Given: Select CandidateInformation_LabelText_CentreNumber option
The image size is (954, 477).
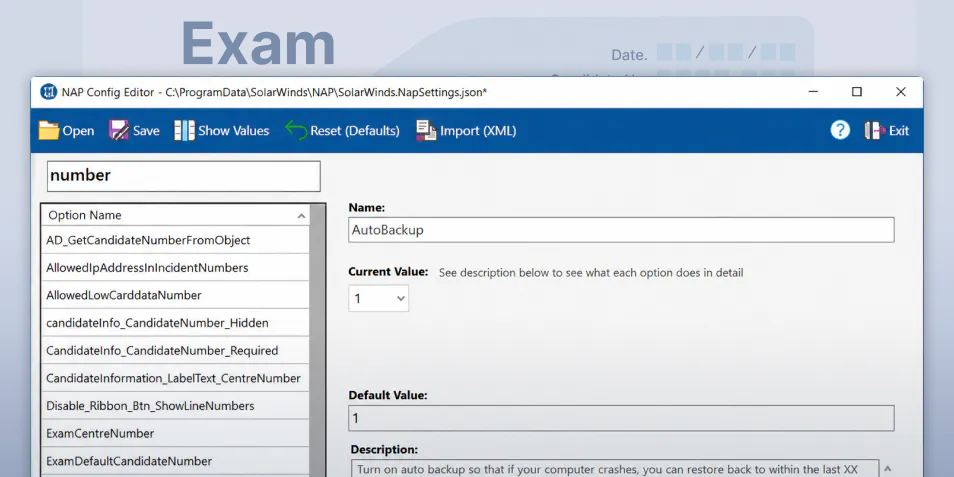Looking at the screenshot, I should [x=175, y=378].
